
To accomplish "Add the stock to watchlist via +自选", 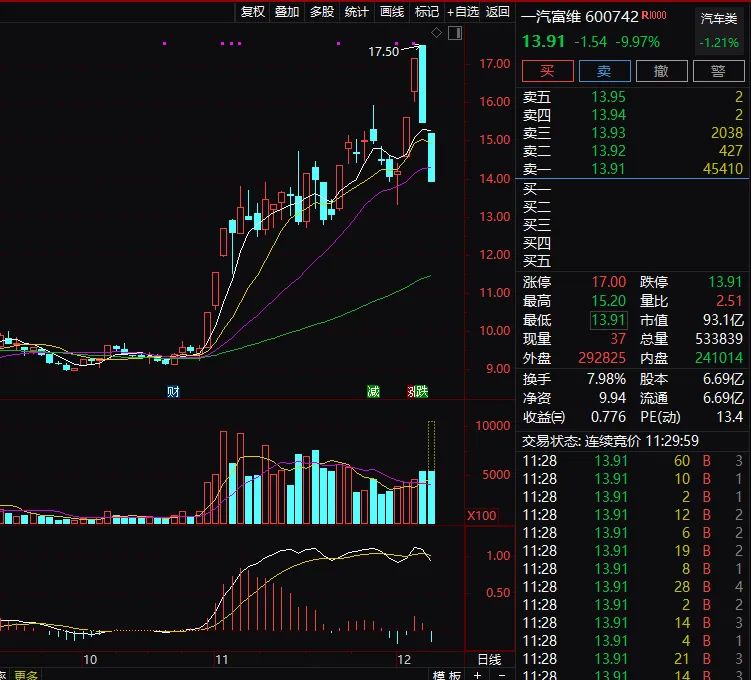I will coord(463,11).
